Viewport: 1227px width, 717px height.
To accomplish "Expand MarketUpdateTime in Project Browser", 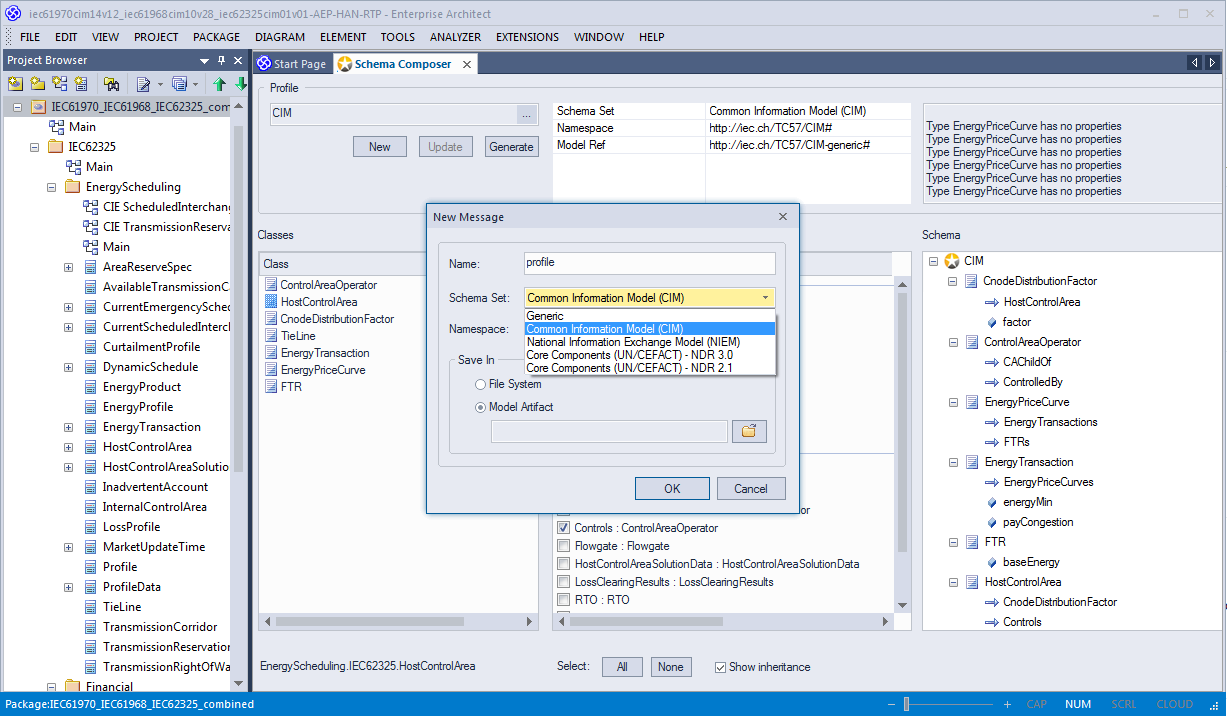I will [x=68, y=547].
